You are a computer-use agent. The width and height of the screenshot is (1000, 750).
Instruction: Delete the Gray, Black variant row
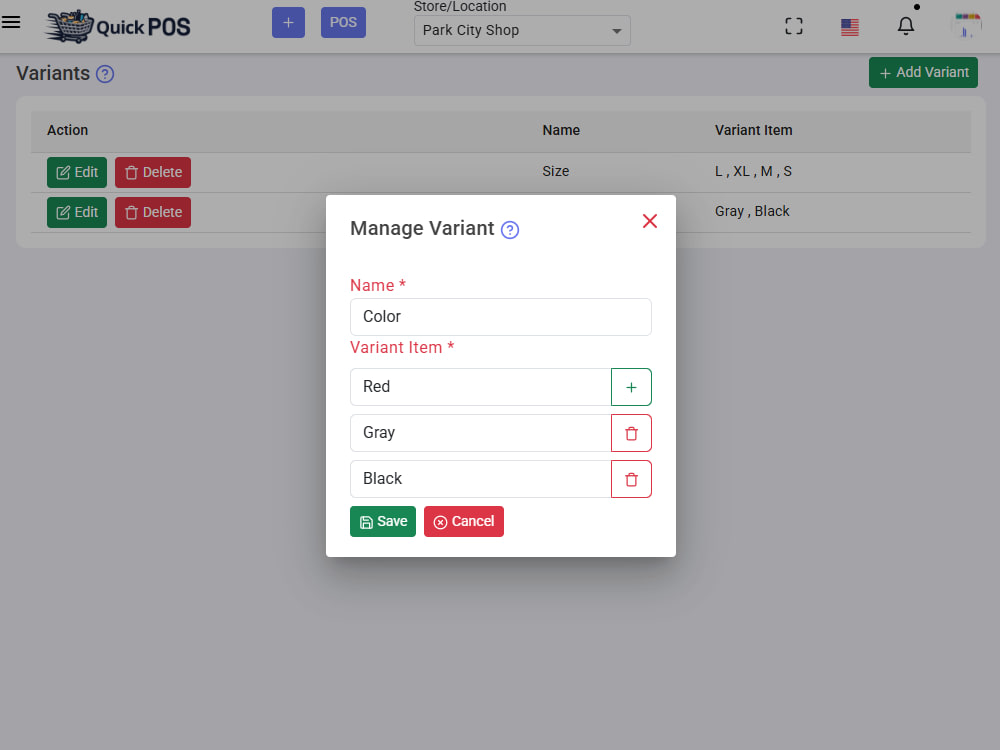[x=153, y=212]
